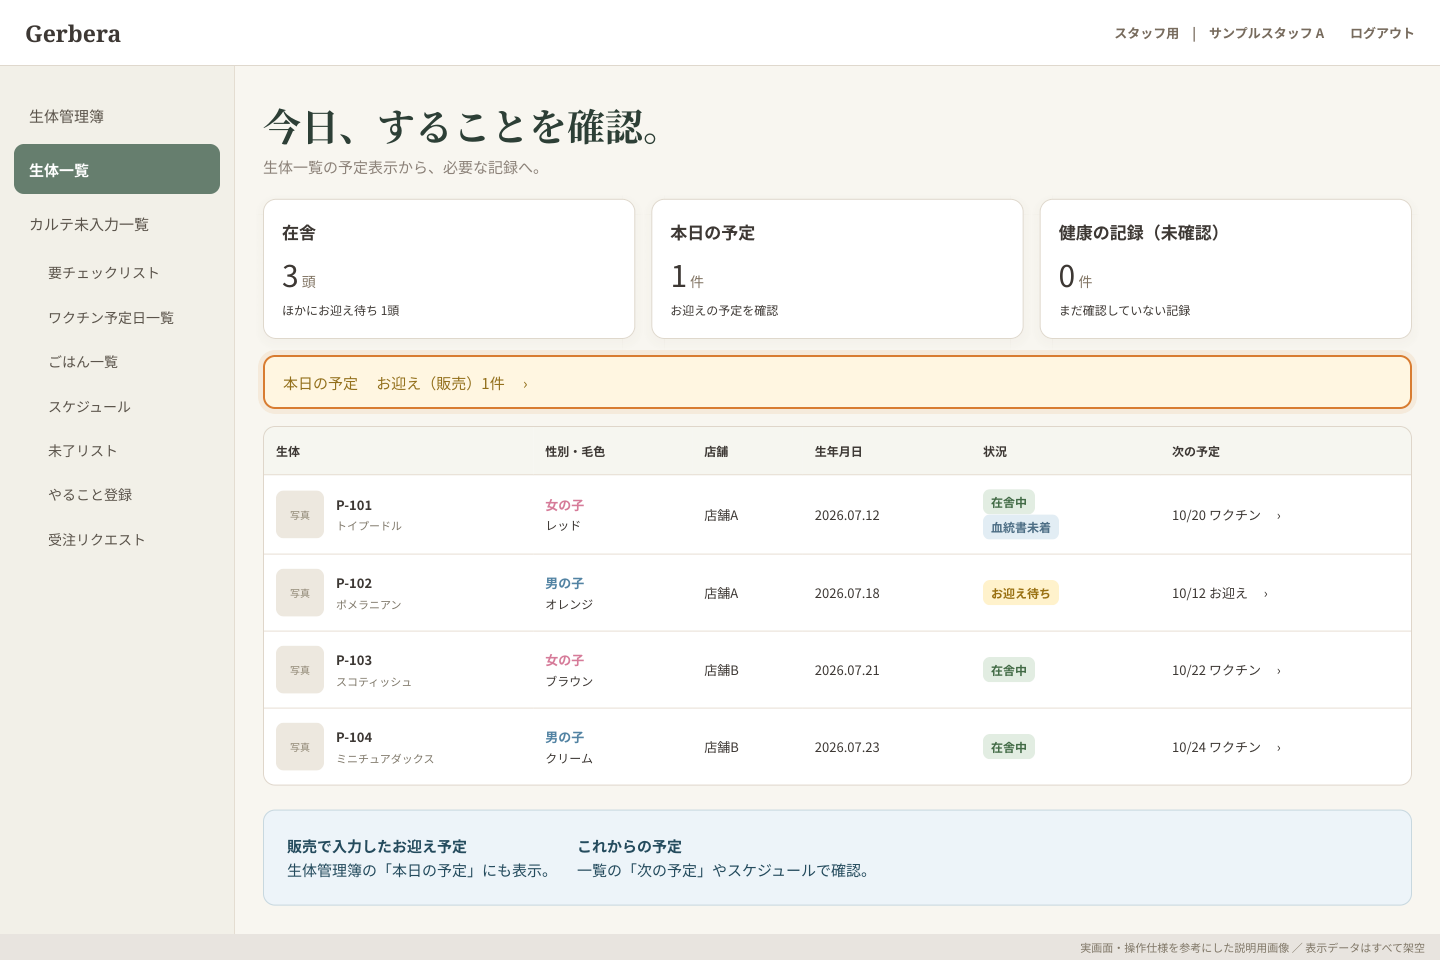Select the P-101 トイプードル name cell
The height and width of the screenshot is (960, 1440).
click(x=369, y=515)
